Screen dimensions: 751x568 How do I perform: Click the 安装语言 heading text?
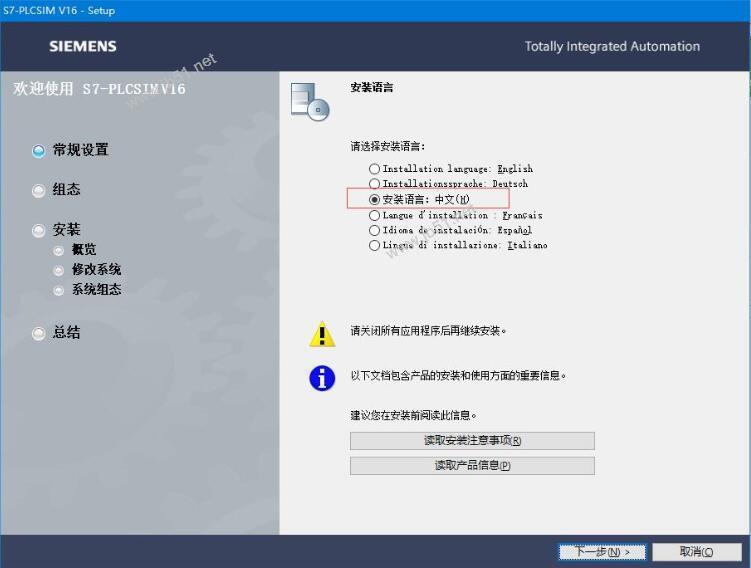pyautogui.click(x=372, y=87)
